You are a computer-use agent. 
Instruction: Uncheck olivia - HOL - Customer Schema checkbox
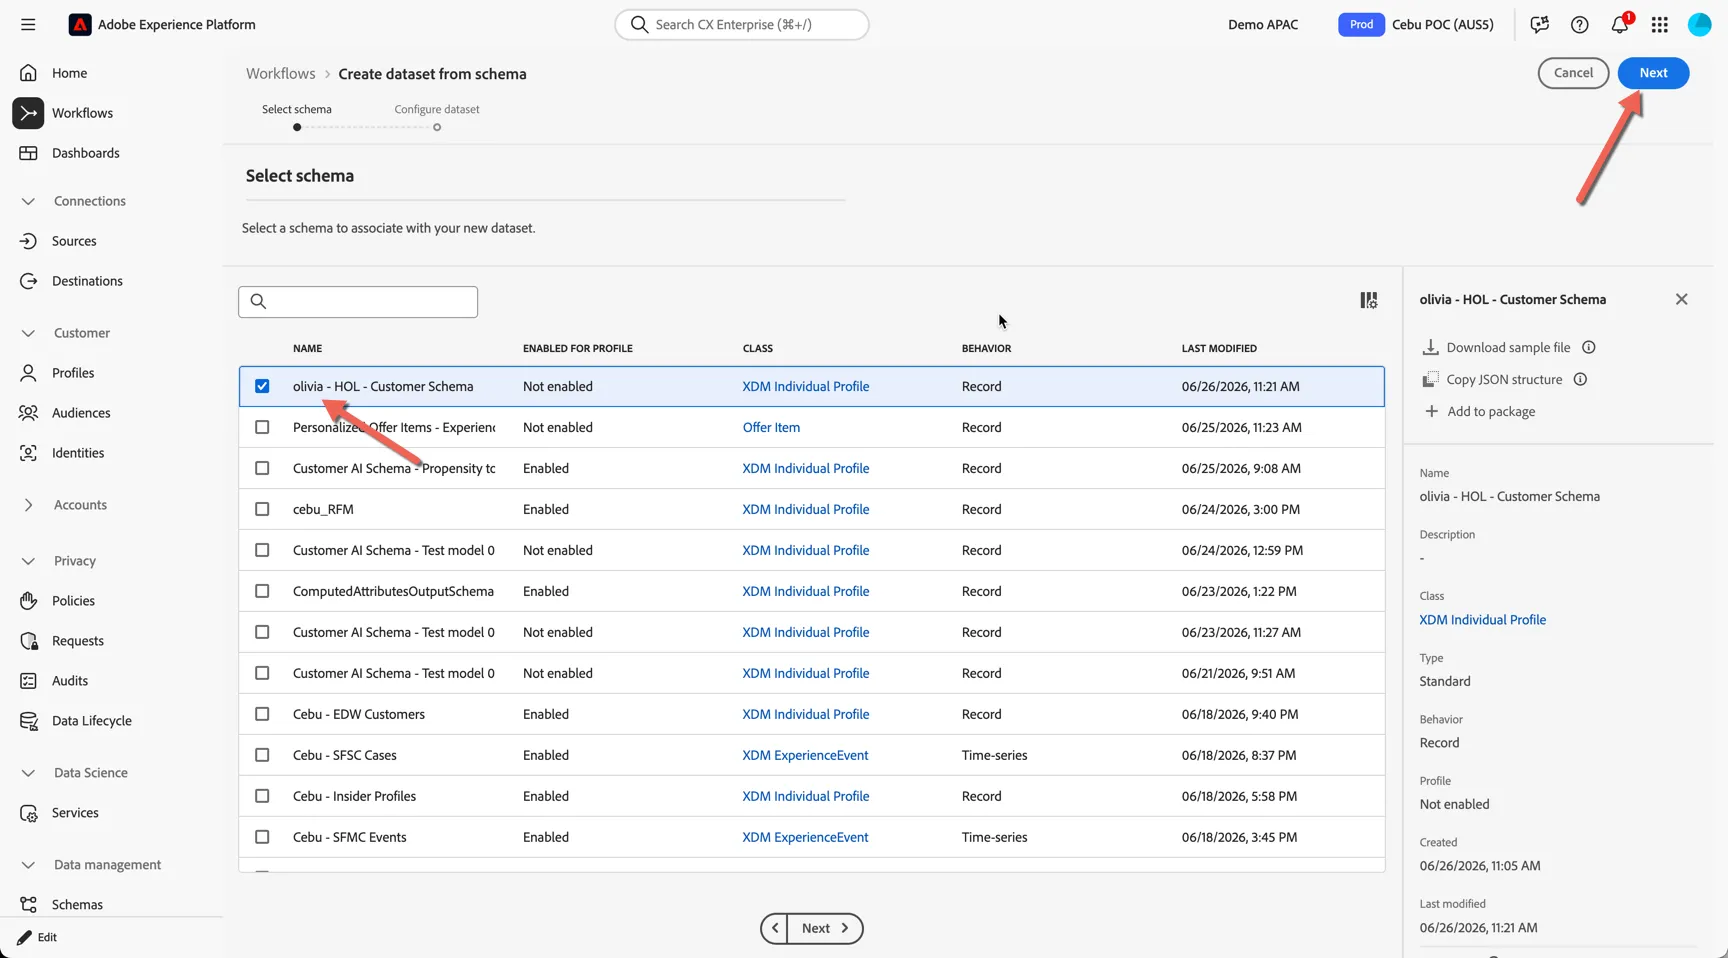(262, 386)
